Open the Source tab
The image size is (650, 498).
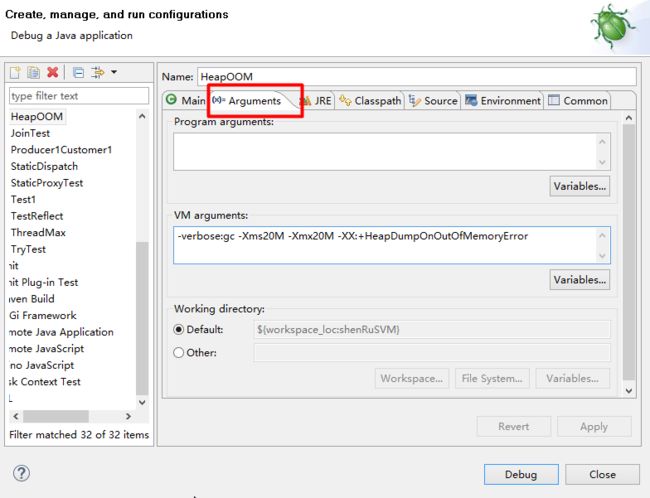433,101
